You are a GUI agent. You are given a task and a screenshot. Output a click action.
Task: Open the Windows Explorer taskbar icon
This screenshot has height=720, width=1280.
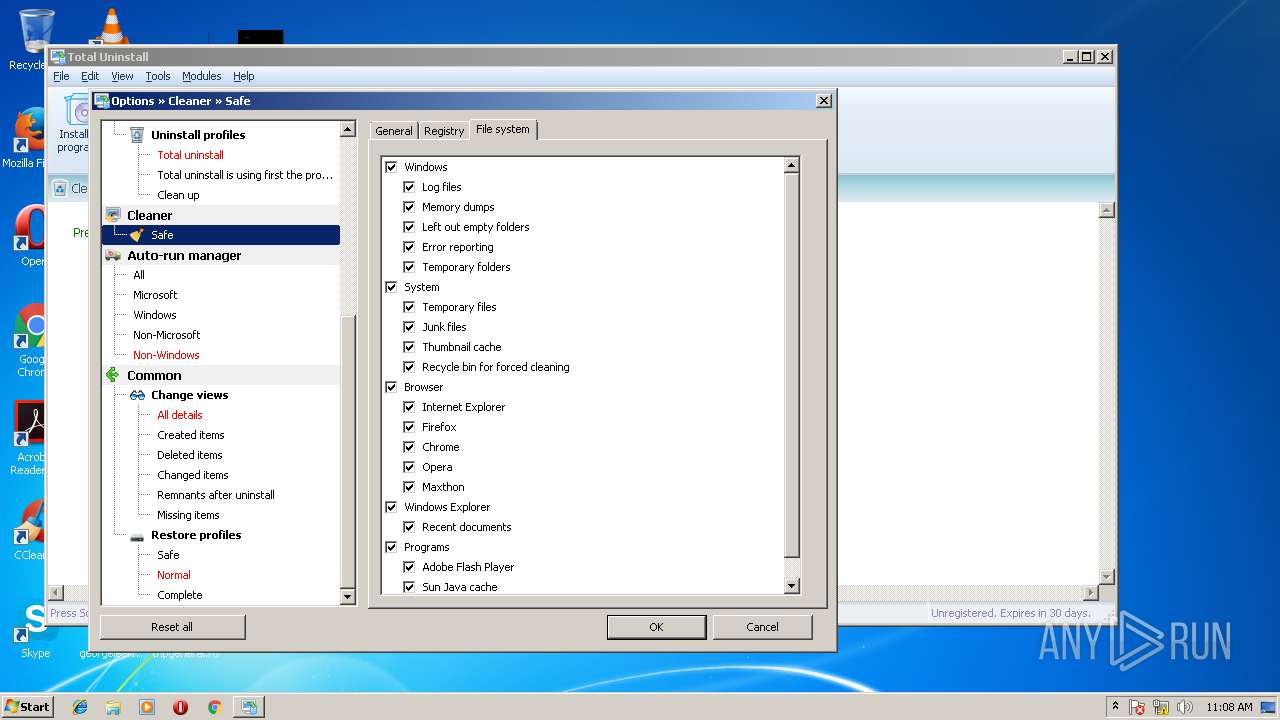coord(113,707)
